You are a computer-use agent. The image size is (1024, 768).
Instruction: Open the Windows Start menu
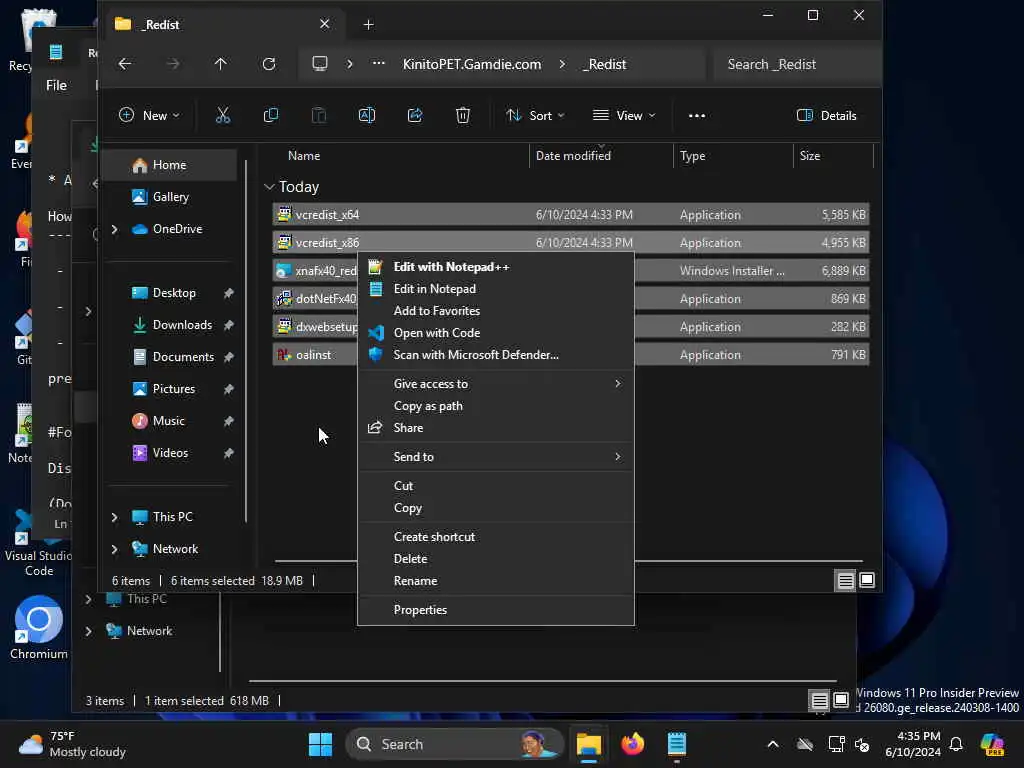[320, 744]
